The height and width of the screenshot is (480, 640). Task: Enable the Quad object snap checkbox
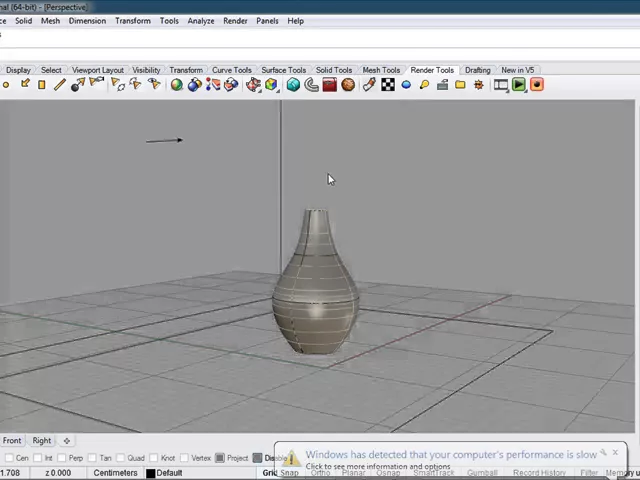pyautogui.click(x=120, y=458)
